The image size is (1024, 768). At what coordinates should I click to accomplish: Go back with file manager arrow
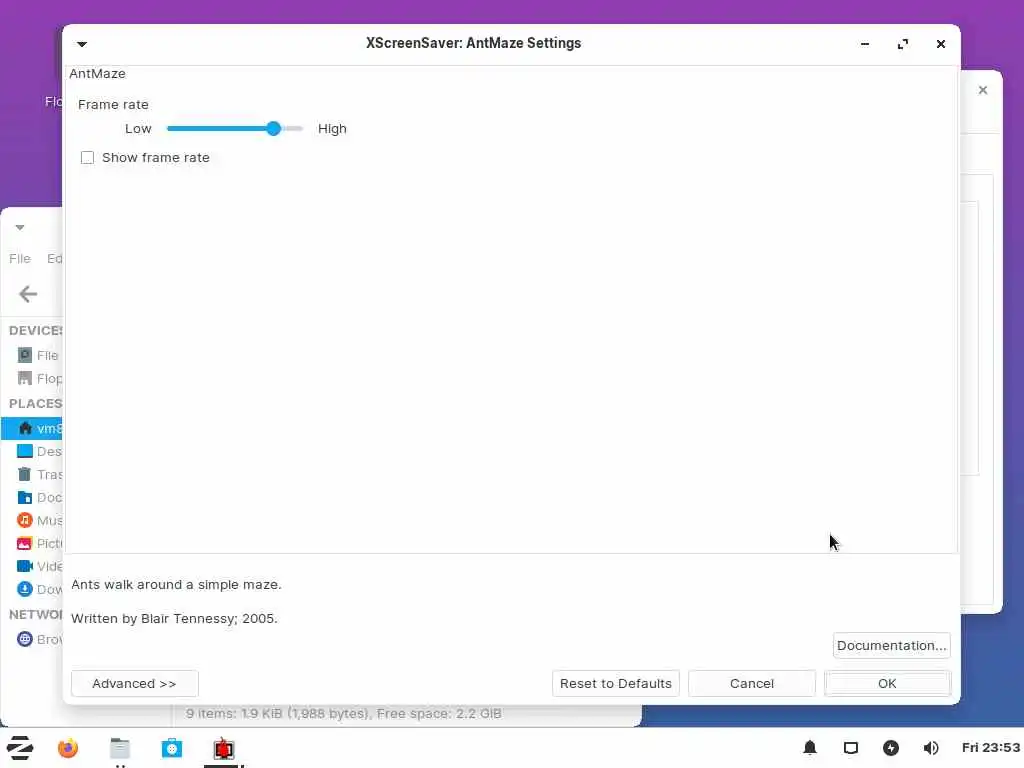[27, 294]
